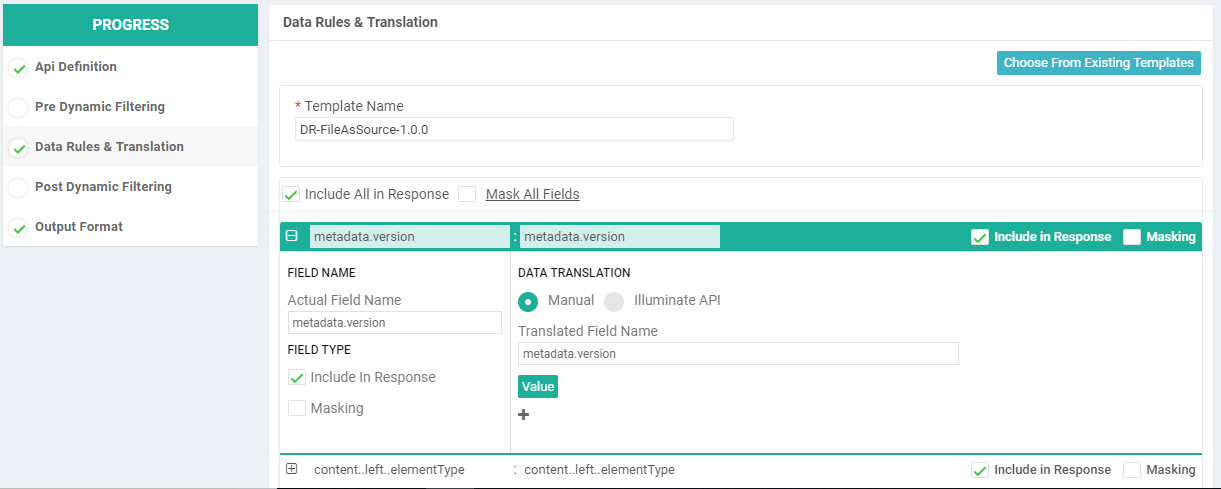The image size is (1221, 489).
Task: Click the left content..left..elementType name text
Action: click(x=389, y=470)
